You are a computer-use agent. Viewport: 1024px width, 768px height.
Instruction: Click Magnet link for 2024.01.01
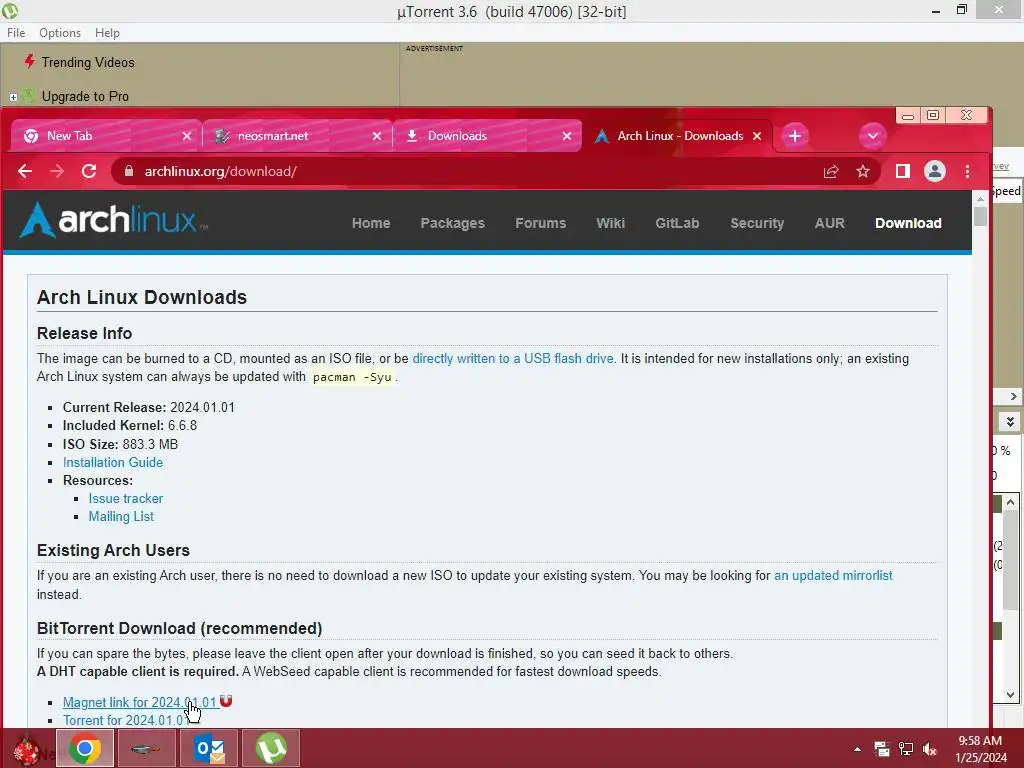coord(139,703)
